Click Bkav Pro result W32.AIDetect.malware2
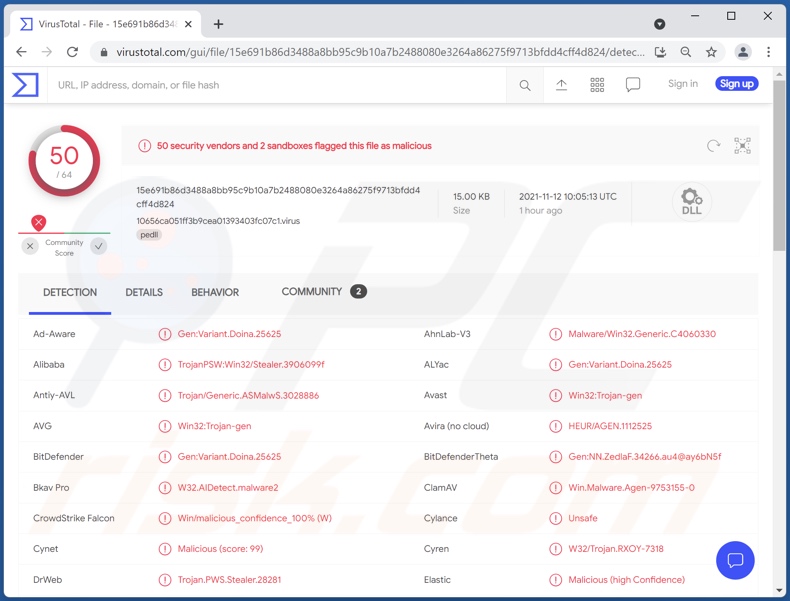This screenshot has width=790, height=601. click(228, 488)
